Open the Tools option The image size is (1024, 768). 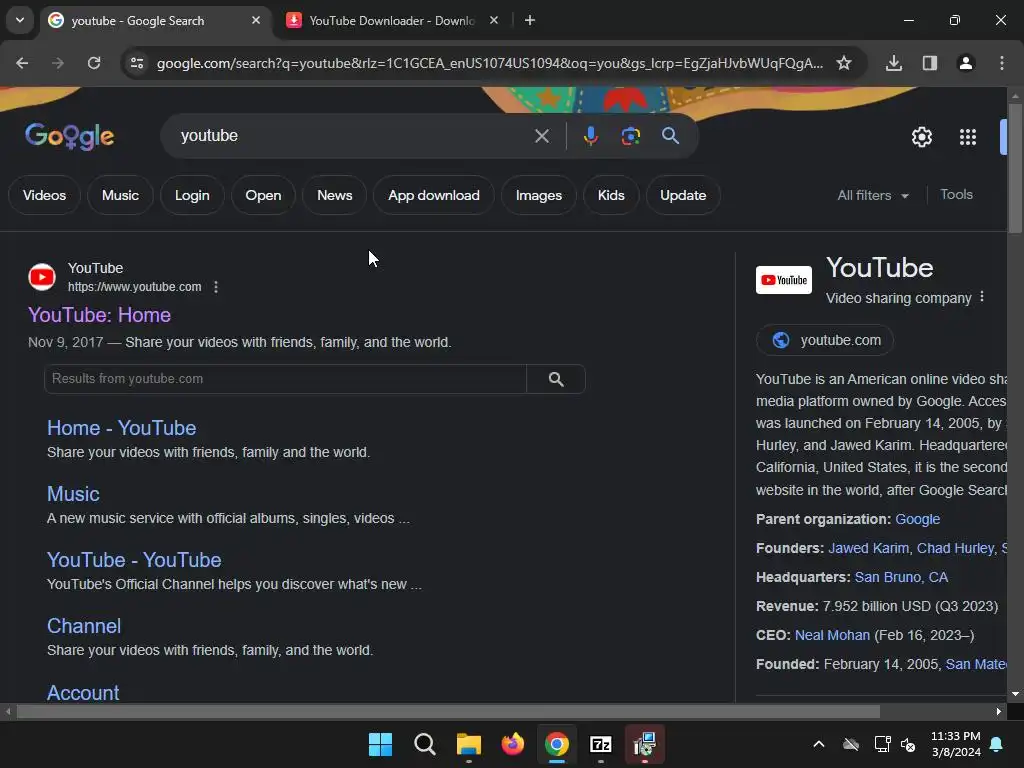[956, 195]
